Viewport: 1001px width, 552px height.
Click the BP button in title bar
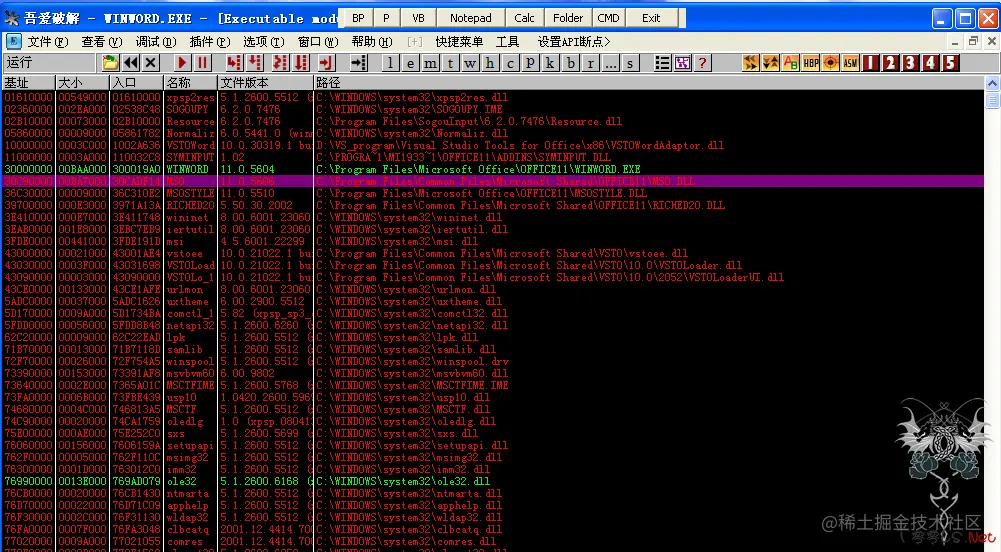(x=358, y=18)
